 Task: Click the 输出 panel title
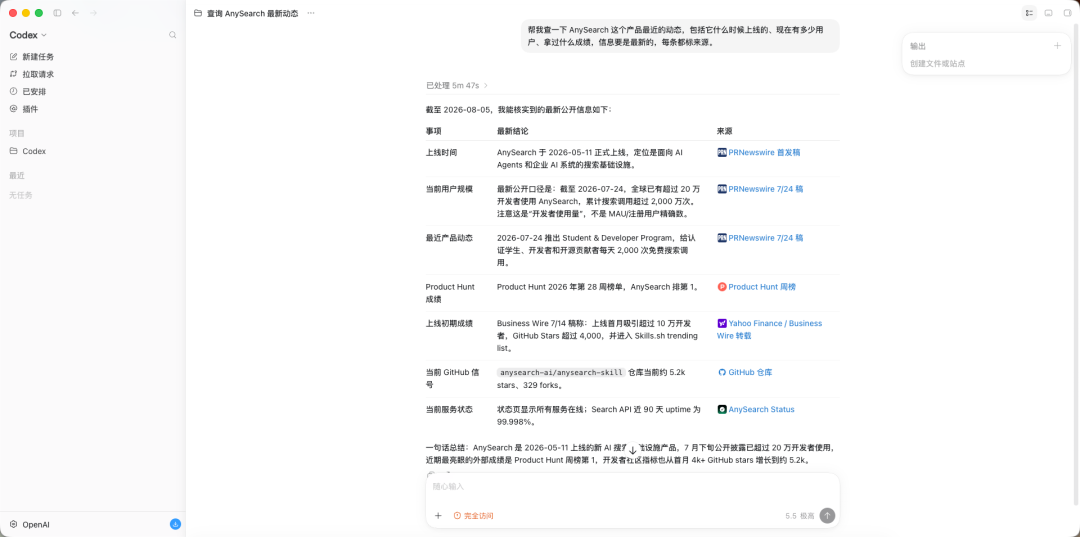click(x=917, y=46)
